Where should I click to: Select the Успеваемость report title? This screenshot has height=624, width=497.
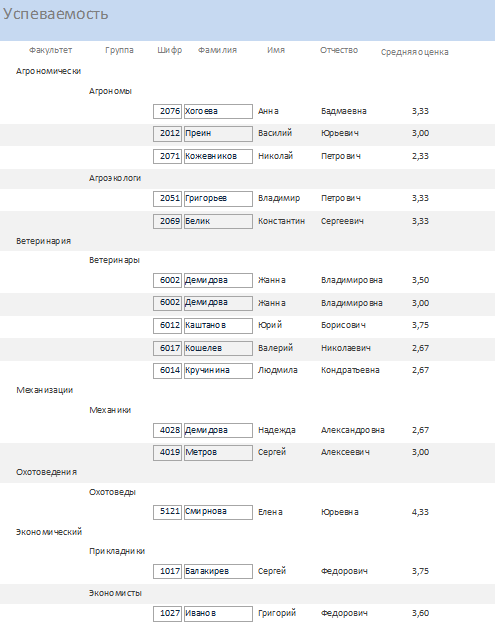point(56,14)
